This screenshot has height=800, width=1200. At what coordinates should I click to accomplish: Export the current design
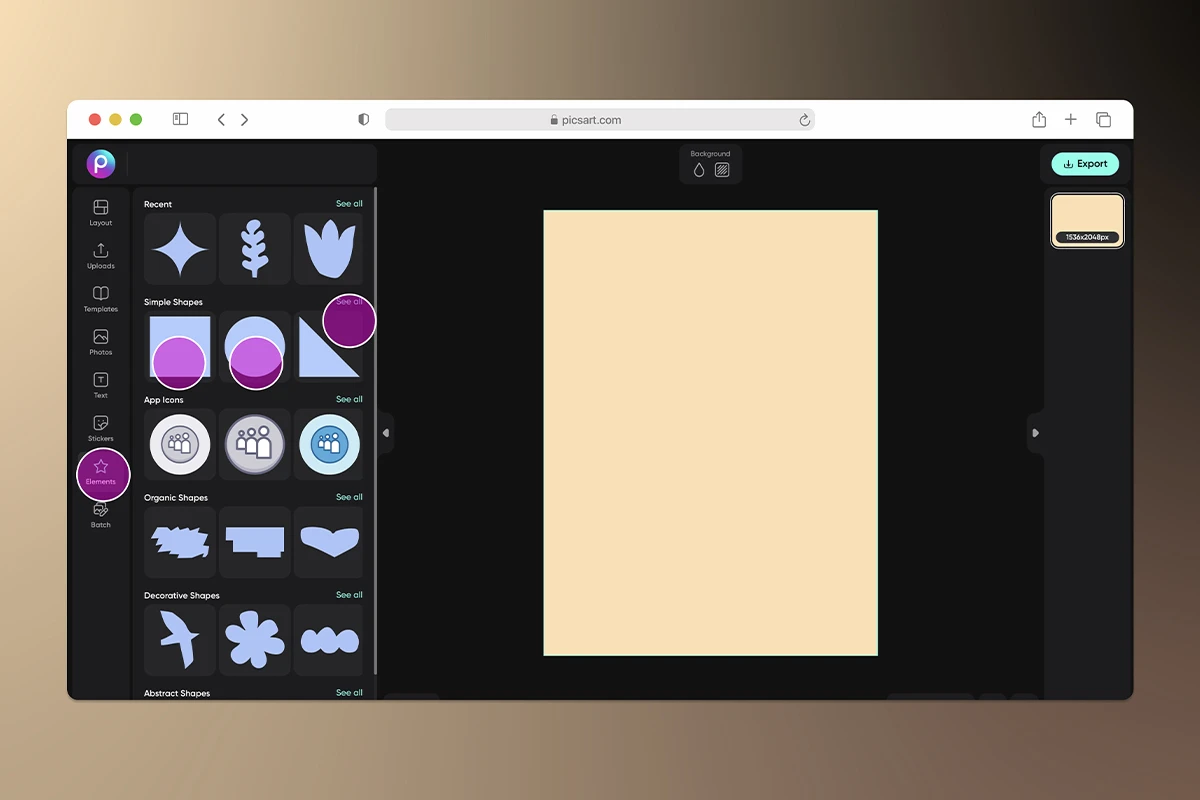[1085, 163]
